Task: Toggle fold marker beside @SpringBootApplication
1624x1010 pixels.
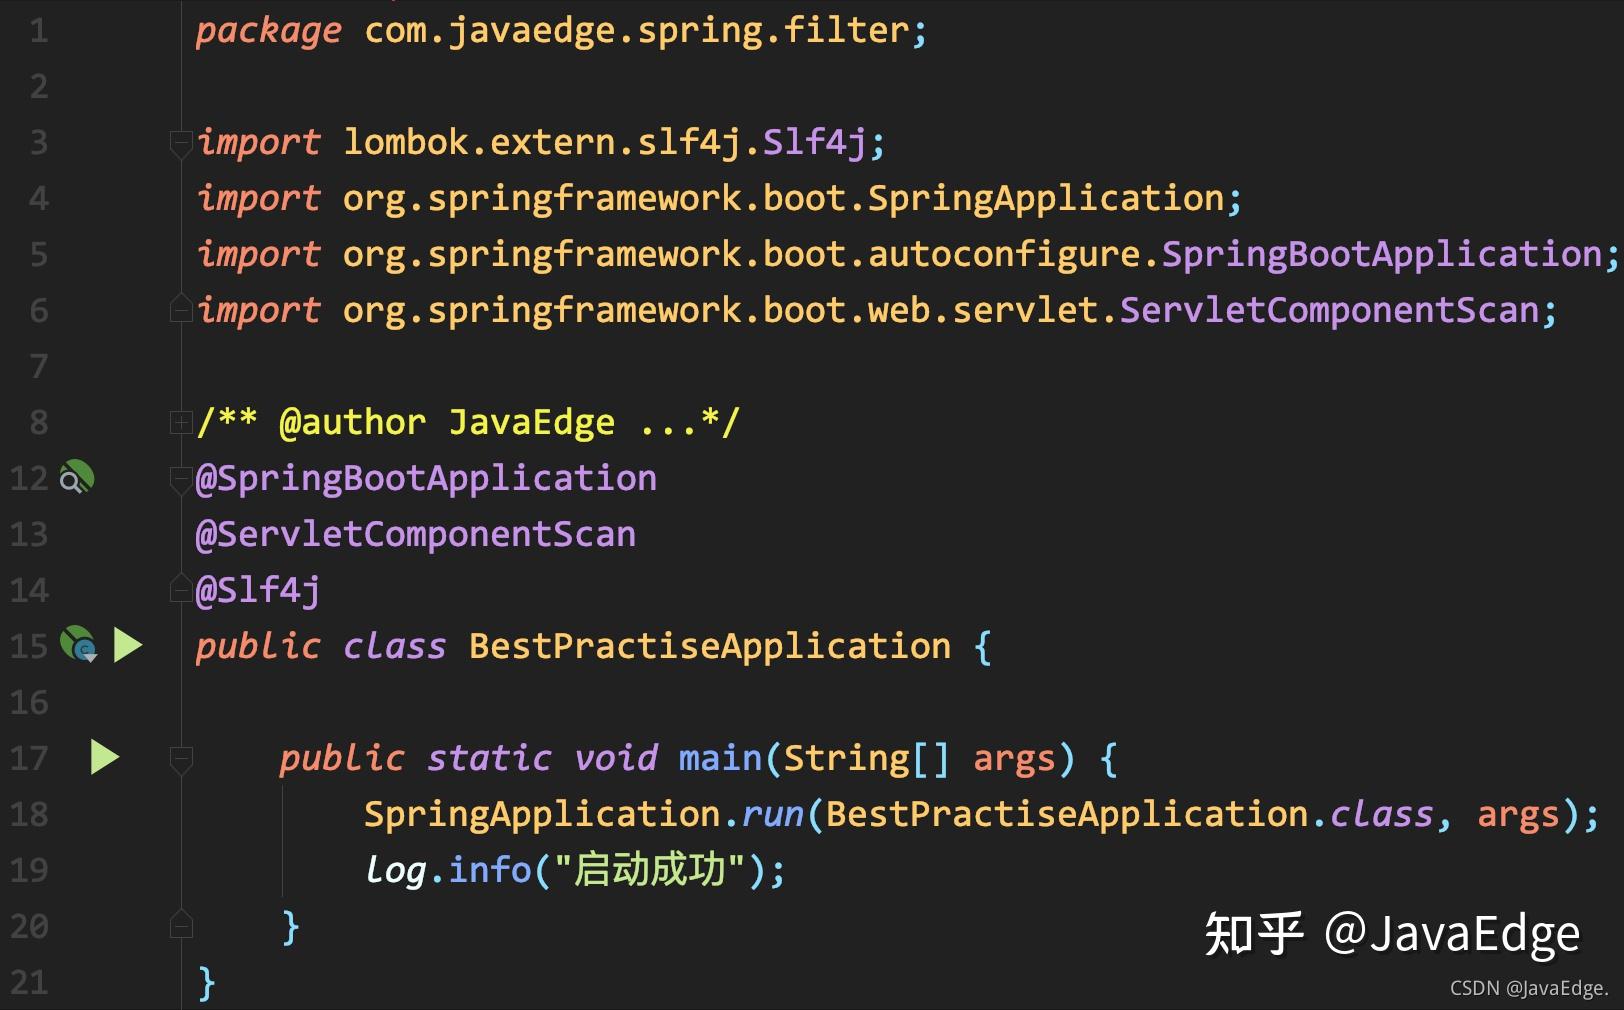Action: tap(181, 479)
